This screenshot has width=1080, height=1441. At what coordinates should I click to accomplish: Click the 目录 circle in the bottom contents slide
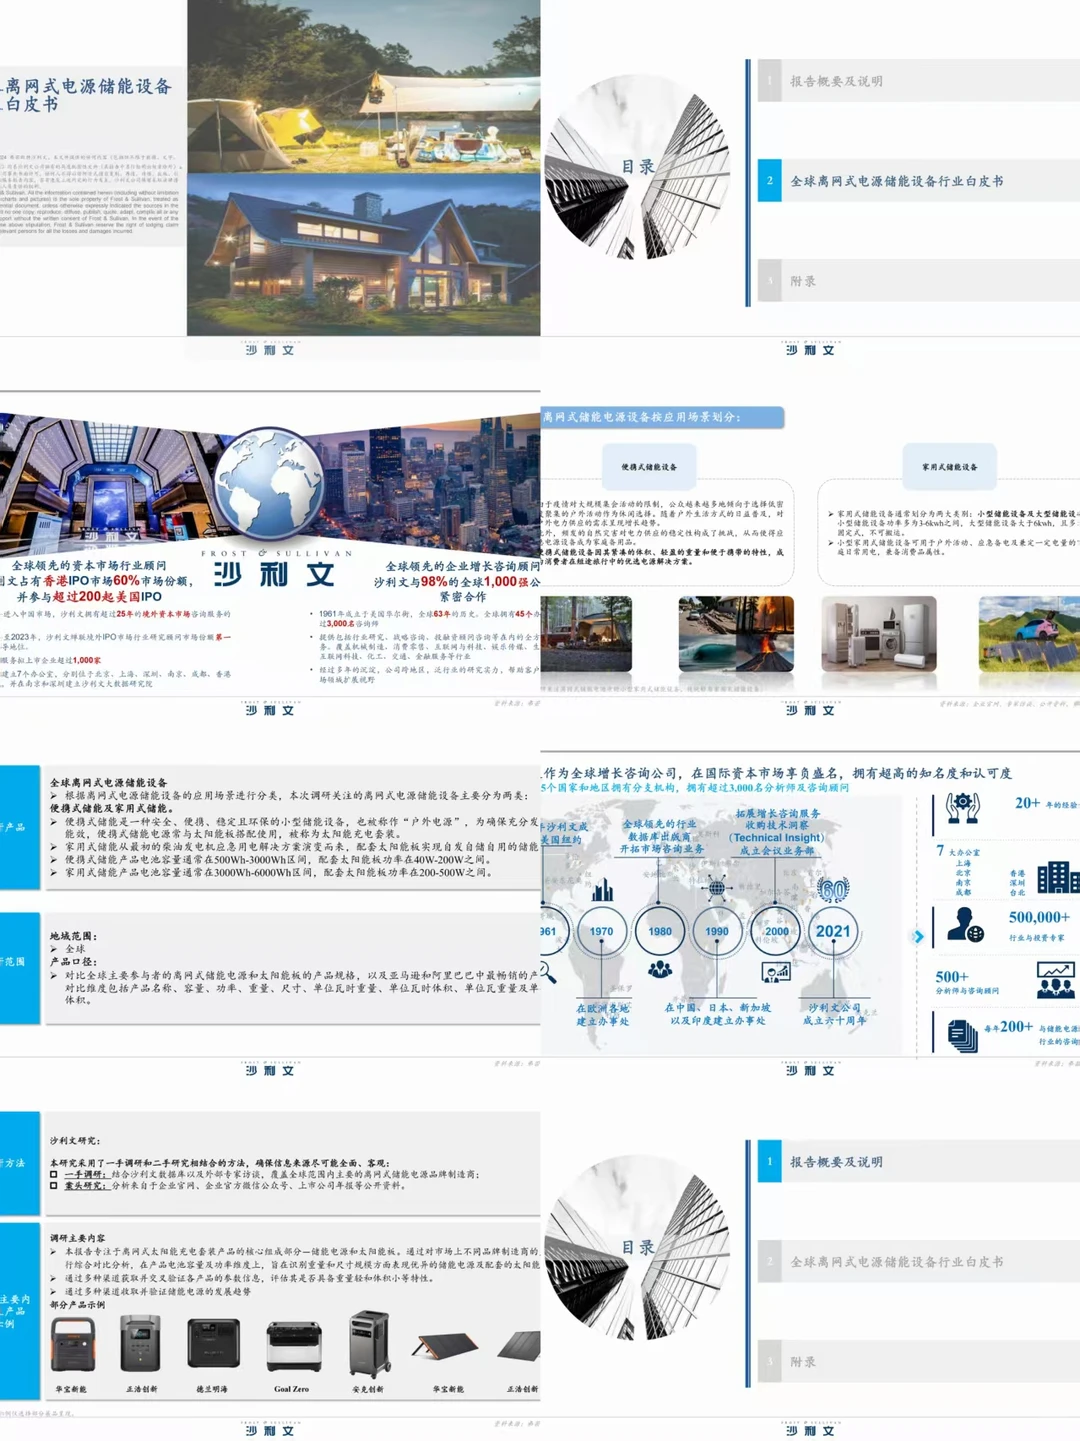638,1248
